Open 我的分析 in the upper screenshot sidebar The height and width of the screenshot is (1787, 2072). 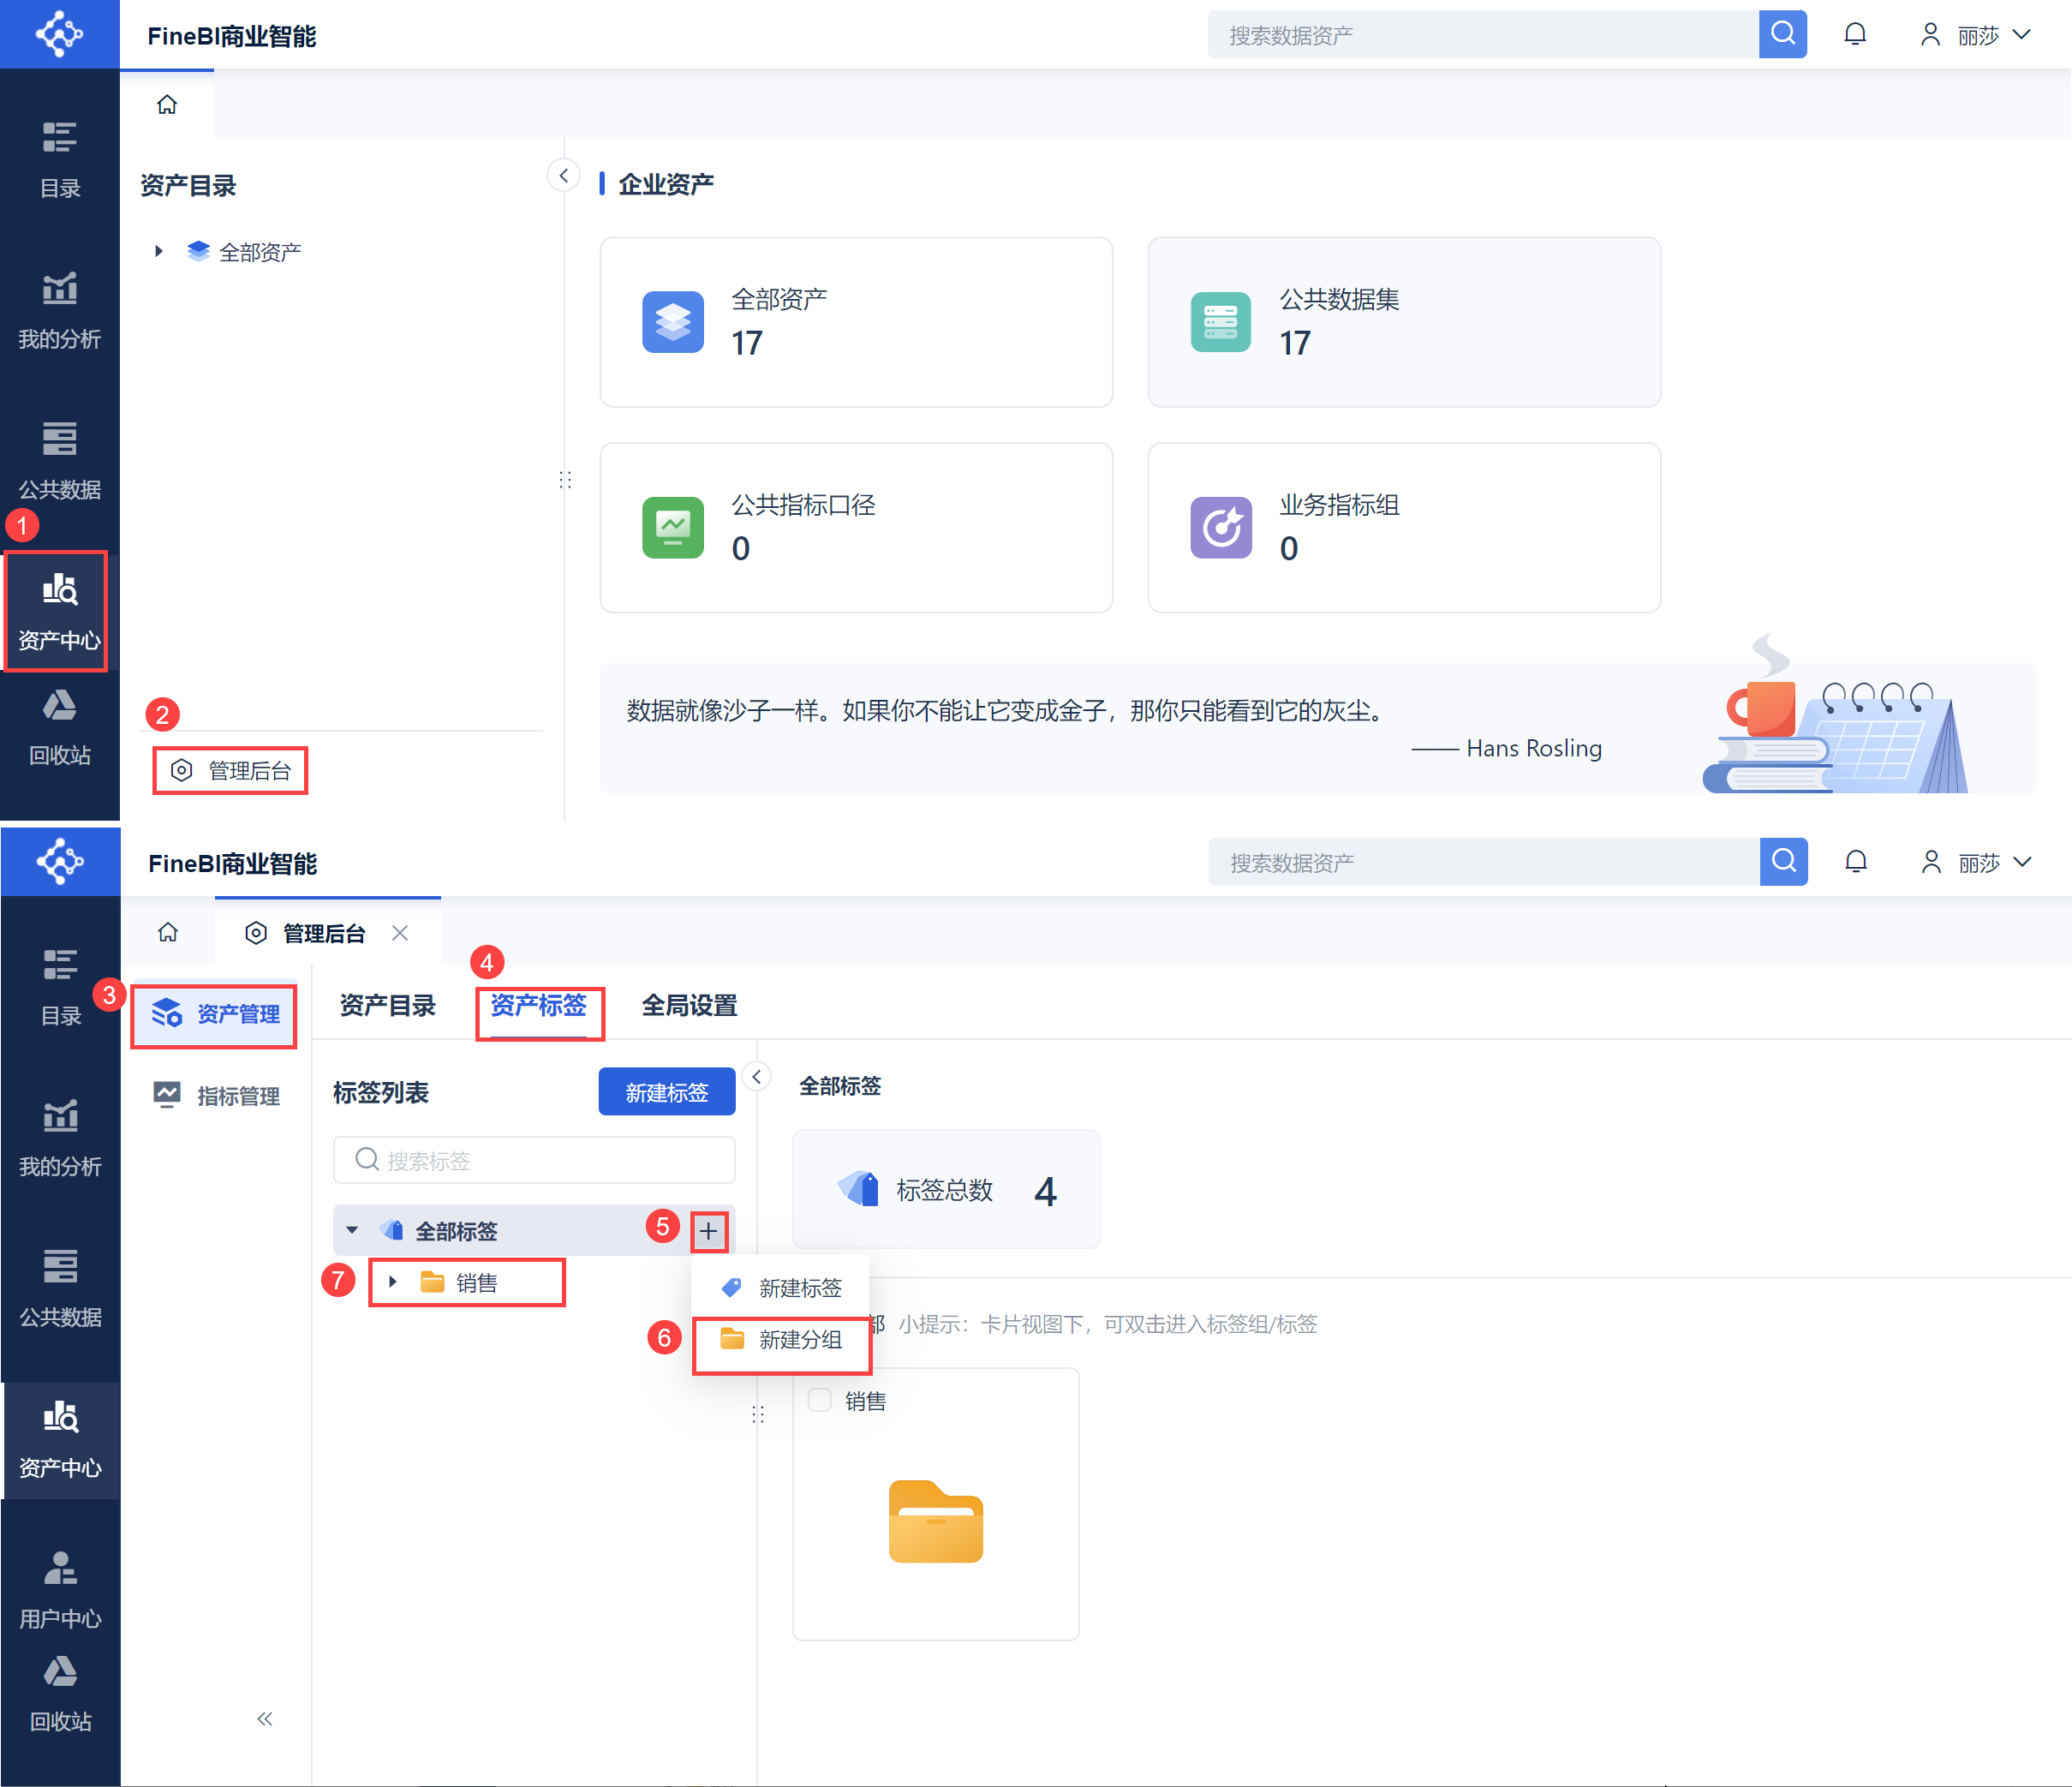pyautogui.click(x=60, y=311)
